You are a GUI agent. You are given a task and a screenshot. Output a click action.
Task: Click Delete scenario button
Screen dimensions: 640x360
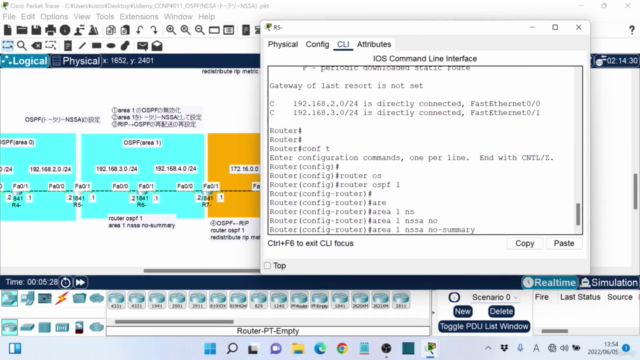(x=501, y=311)
